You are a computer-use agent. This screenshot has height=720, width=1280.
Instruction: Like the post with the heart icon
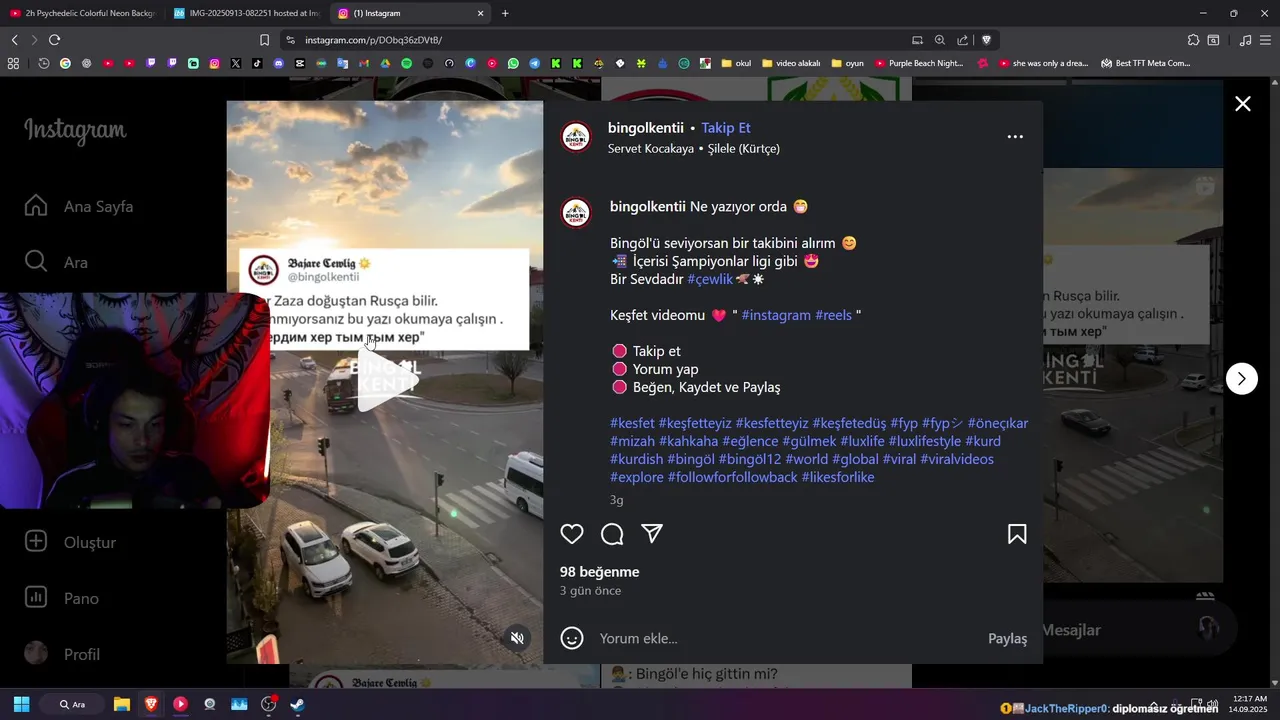tap(572, 534)
